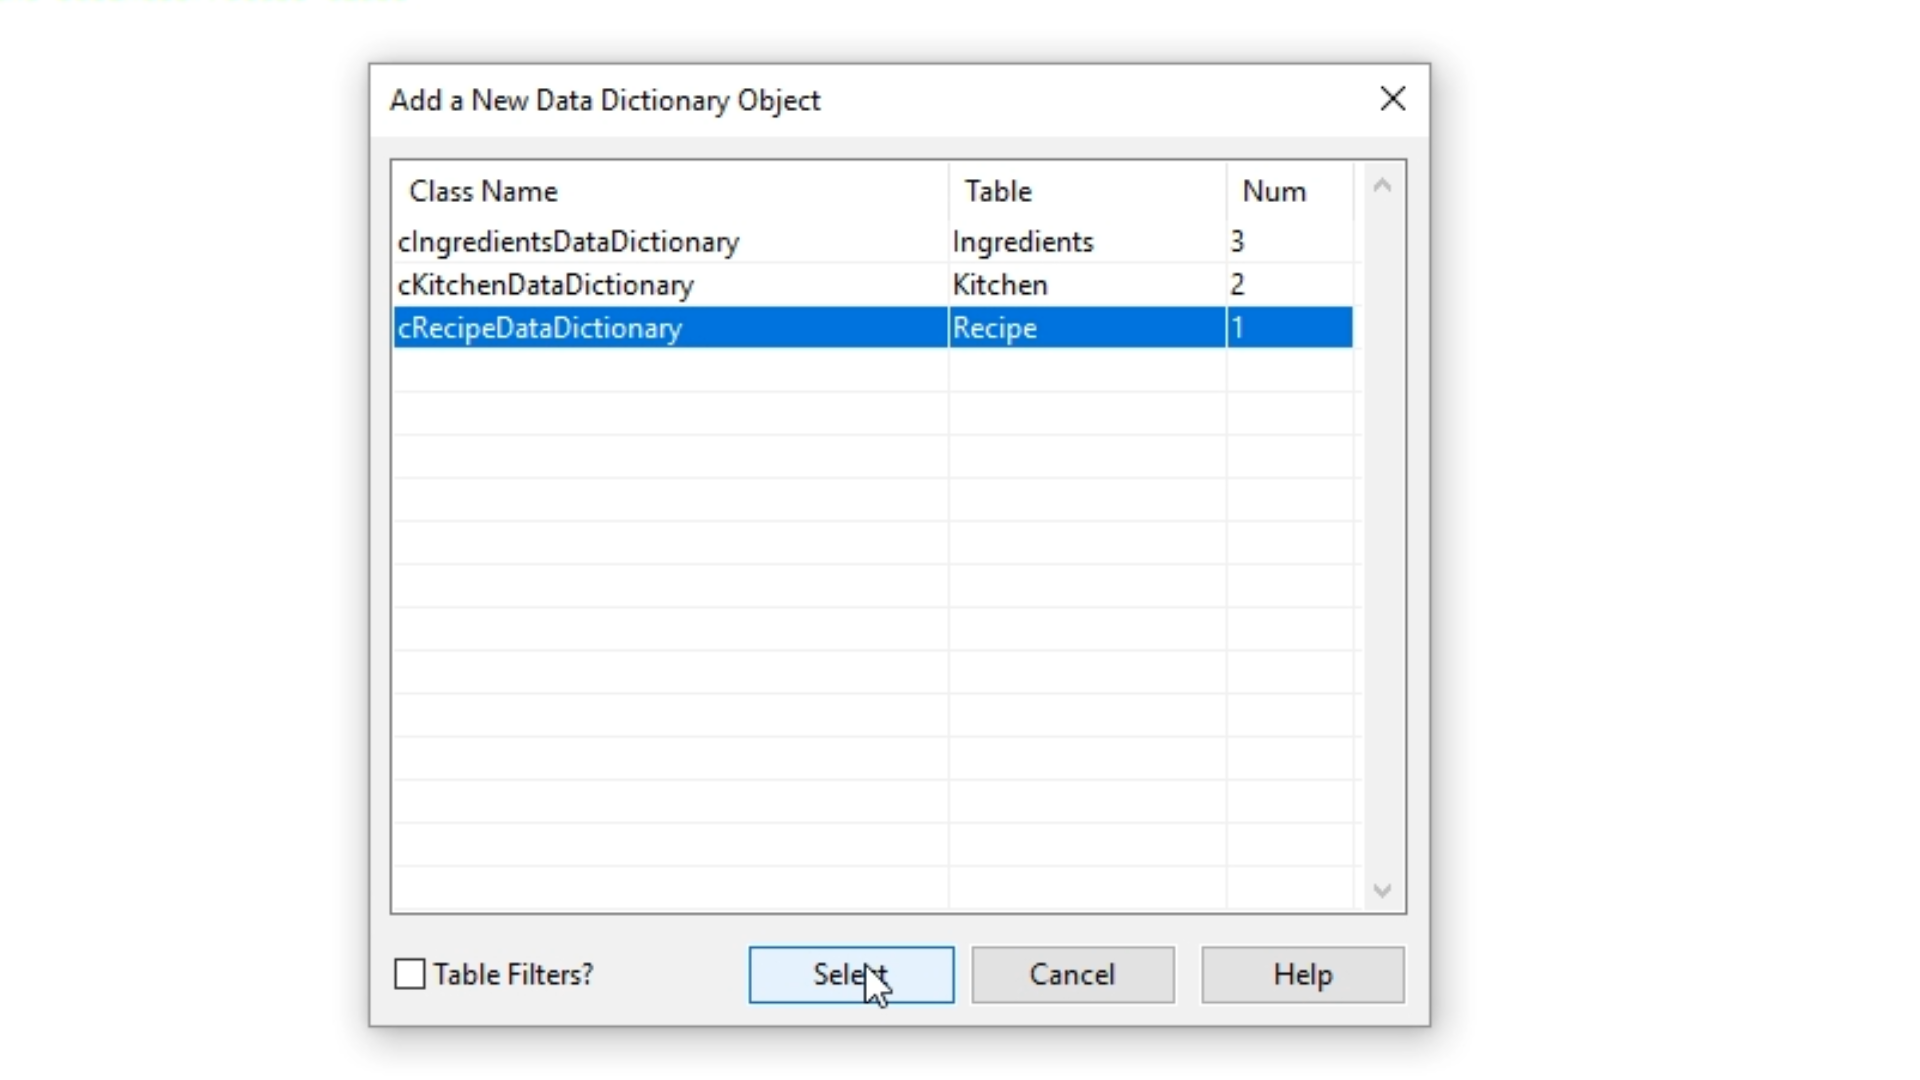Click the Ingredients table cell
1920x1080 pixels.
coord(1023,242)
